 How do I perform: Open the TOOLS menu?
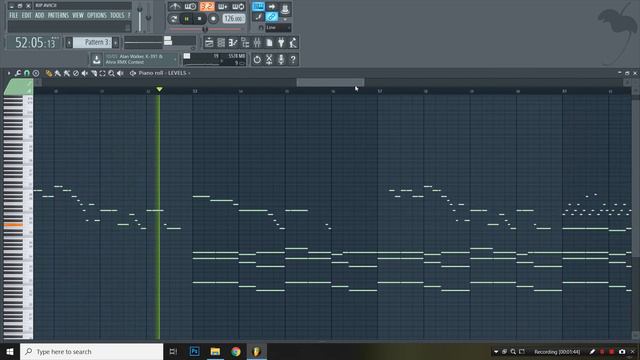[x=117, y=16]
